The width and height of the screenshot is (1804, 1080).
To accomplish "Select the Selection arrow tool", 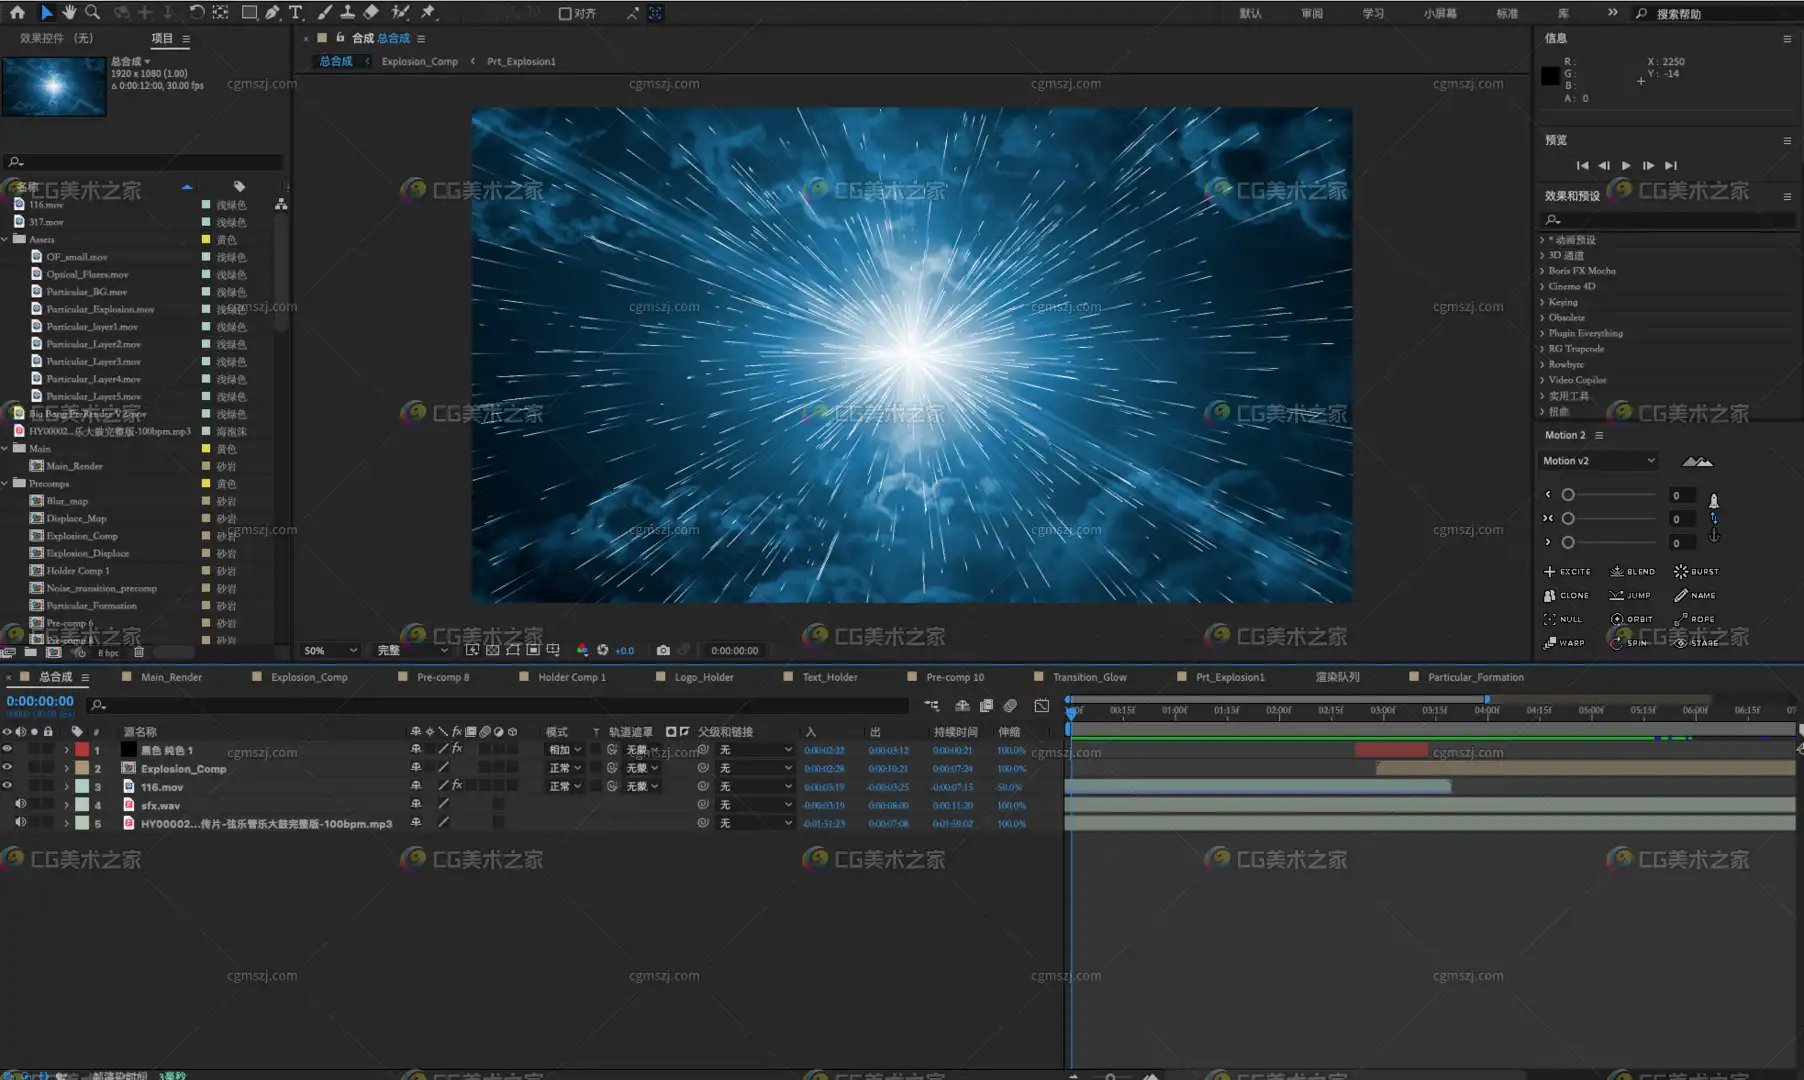I will point(46,12).
